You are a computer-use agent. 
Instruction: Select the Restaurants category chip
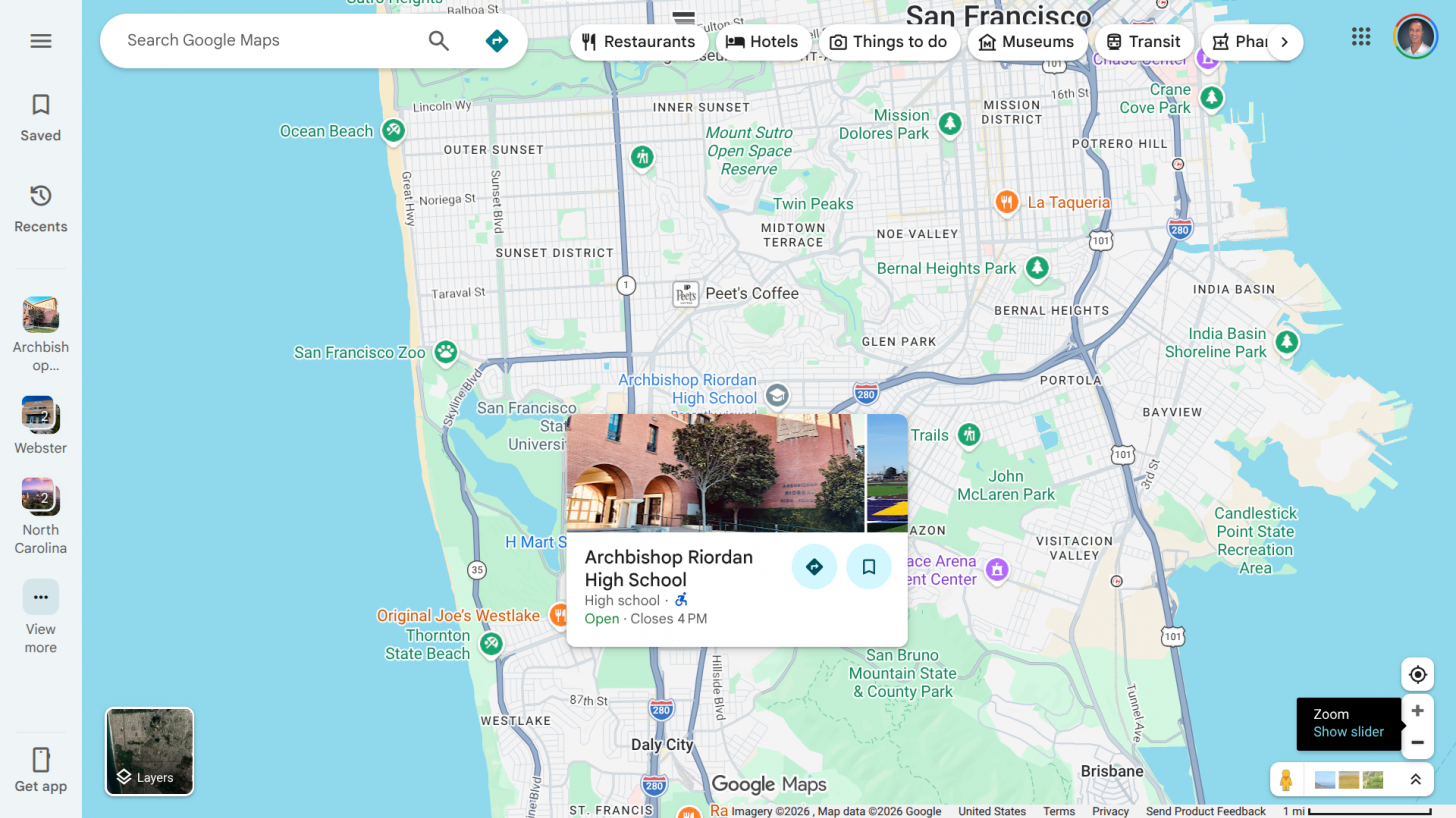click(x=638, y=42)
